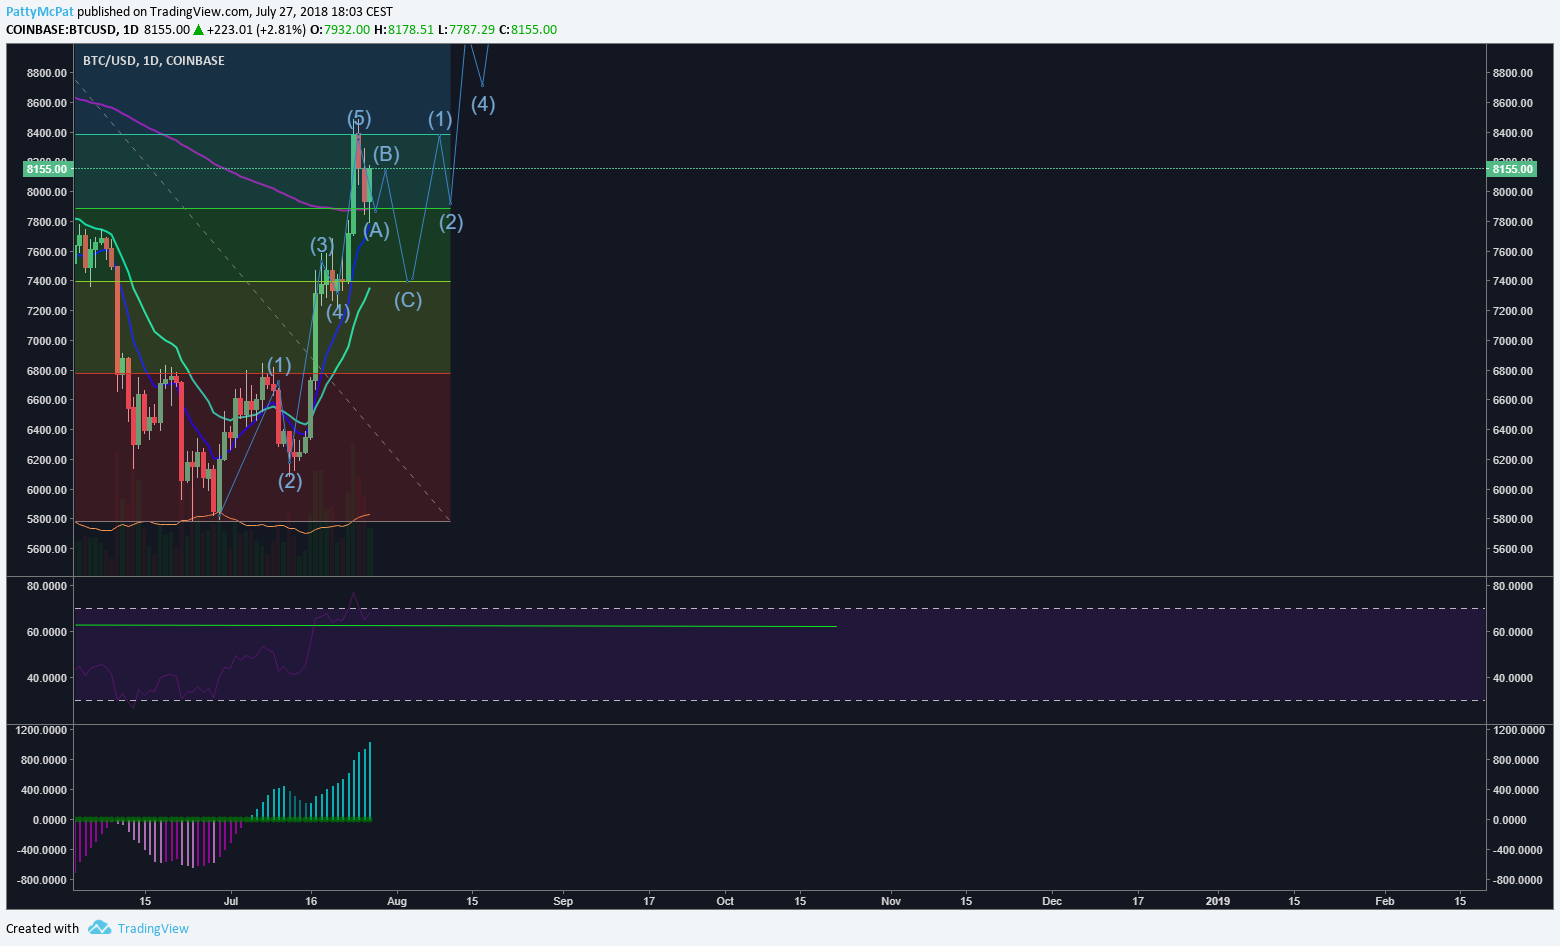Click the +223.01 (+2.81%) change text
The image size is (1560, 946).
[256, 30]
